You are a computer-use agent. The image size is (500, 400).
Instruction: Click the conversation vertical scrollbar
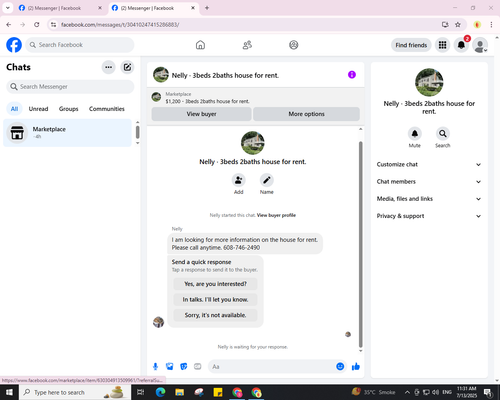click(x=360, y=244)
